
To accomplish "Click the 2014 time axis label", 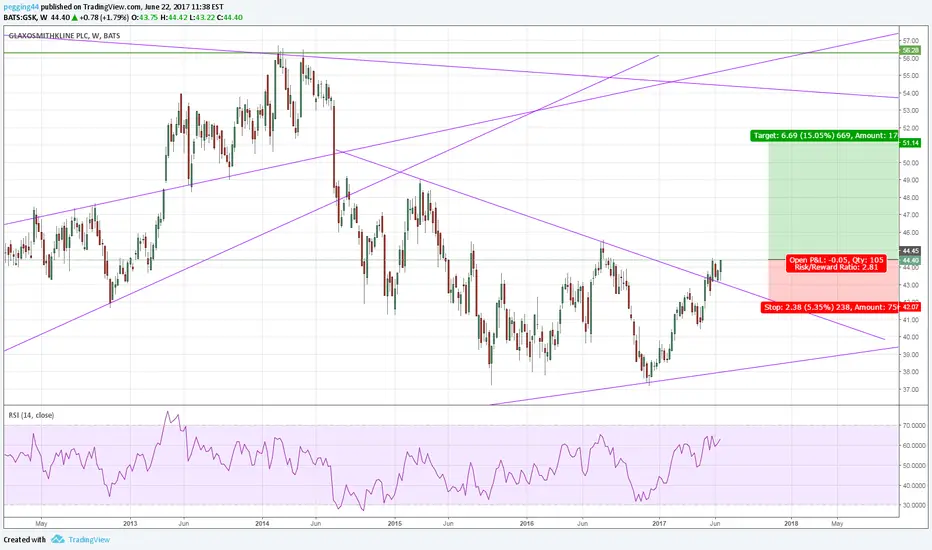I will (x=262, y=524).
